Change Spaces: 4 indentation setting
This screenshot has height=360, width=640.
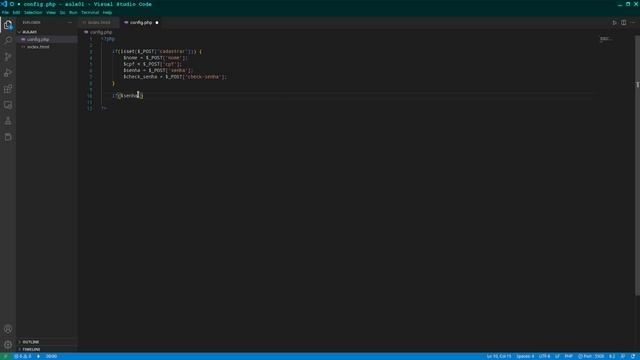click(525, 356)
